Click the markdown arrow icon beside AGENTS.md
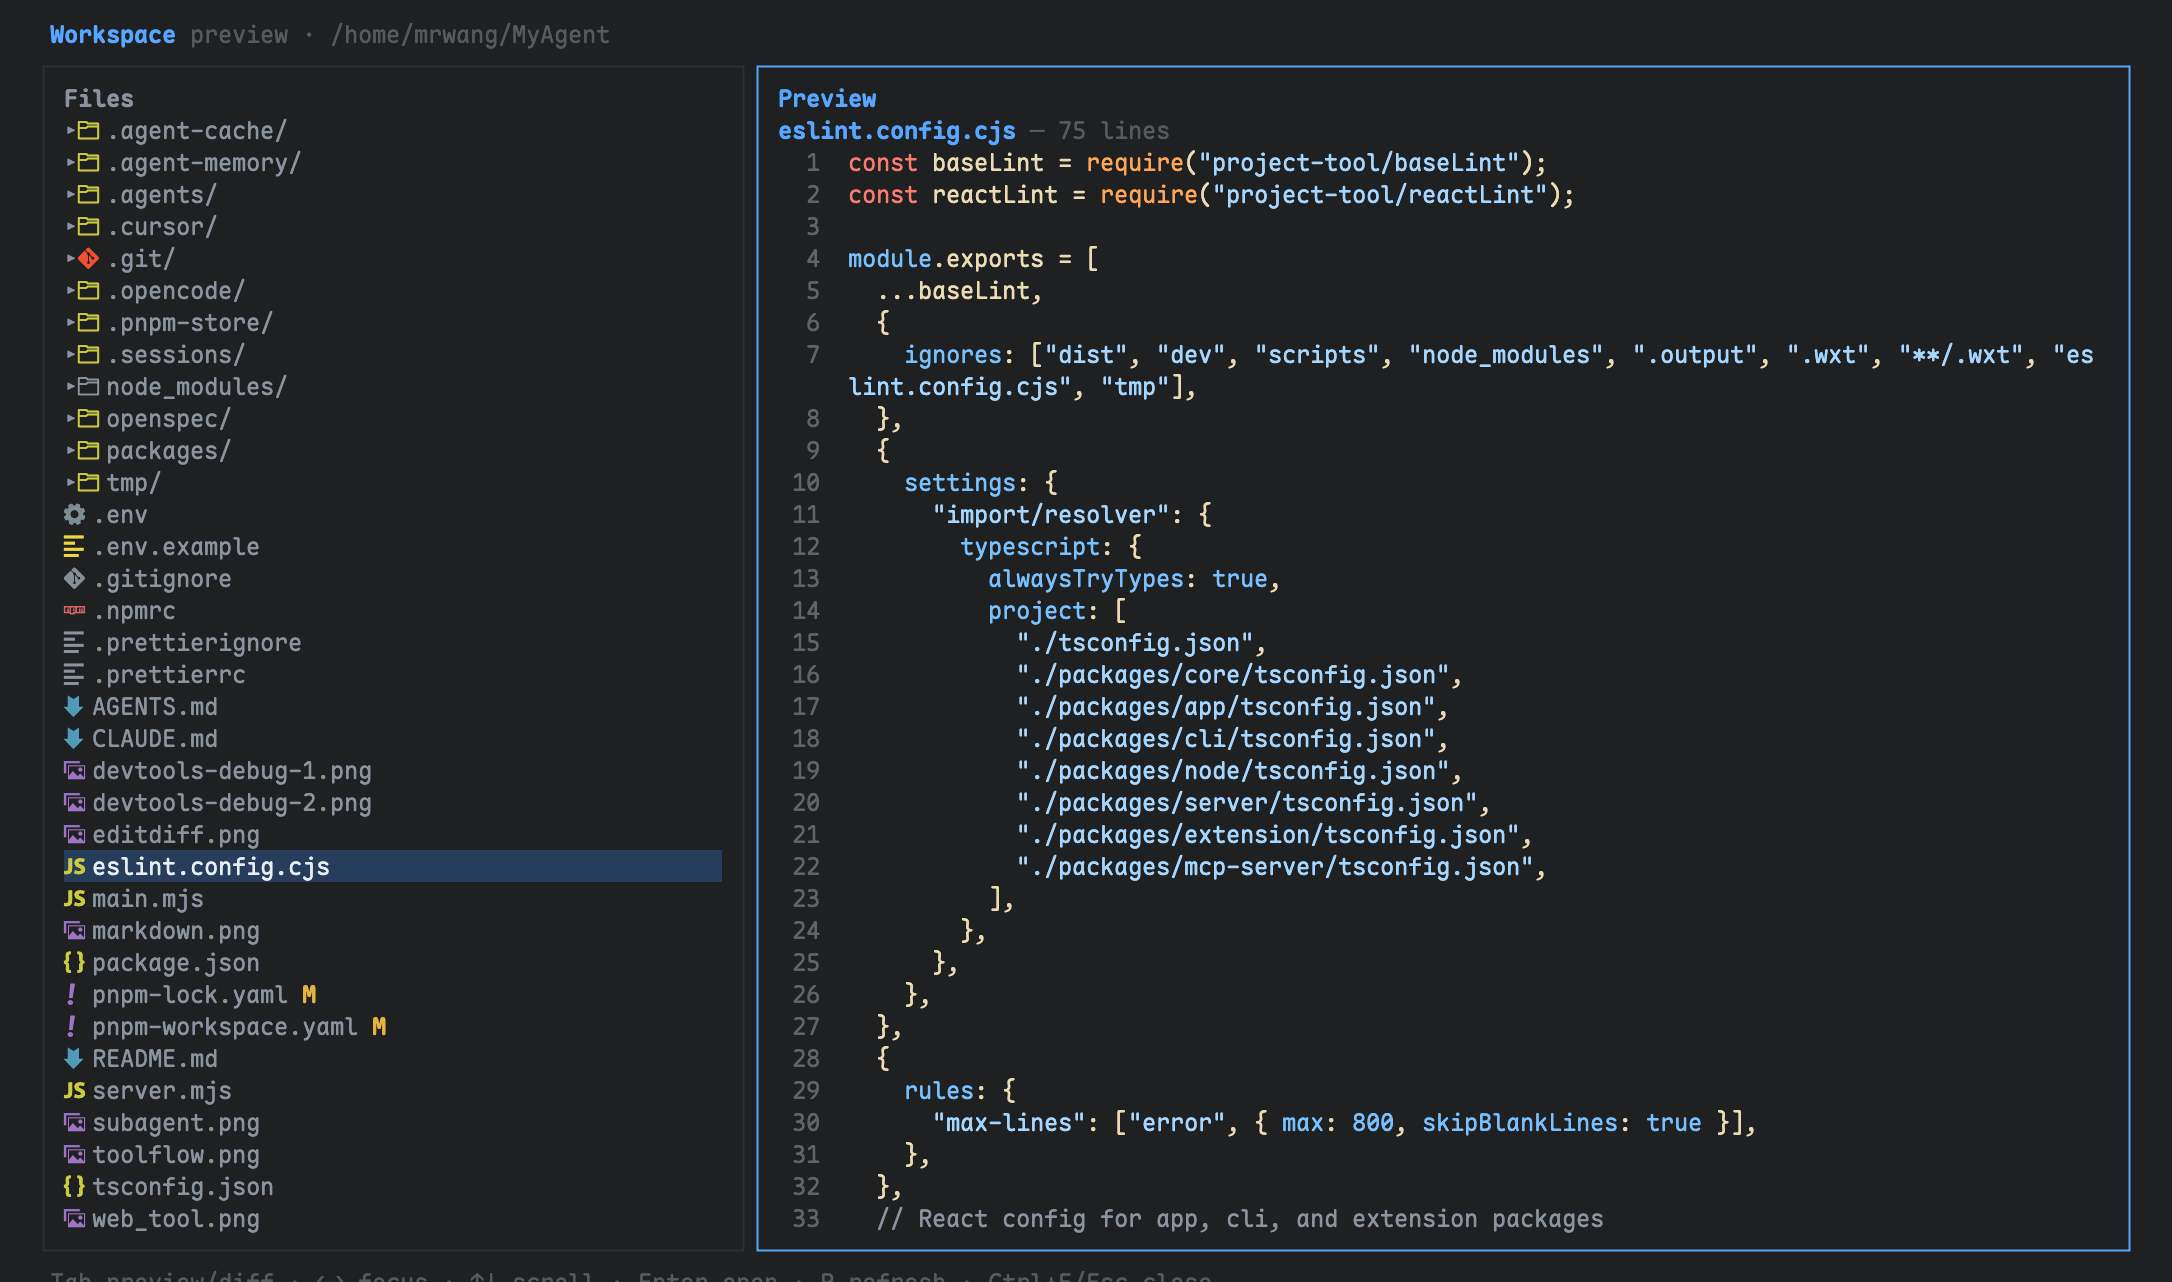Viewport: 2172px width, 1282px height. (74, 707)
